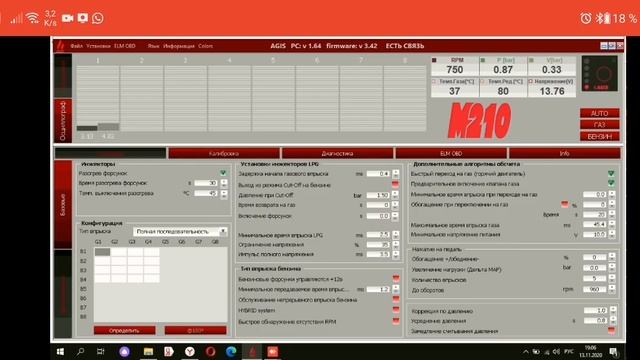
Task: Switch to the ELM OBD tab
Action: click(451, 153)
